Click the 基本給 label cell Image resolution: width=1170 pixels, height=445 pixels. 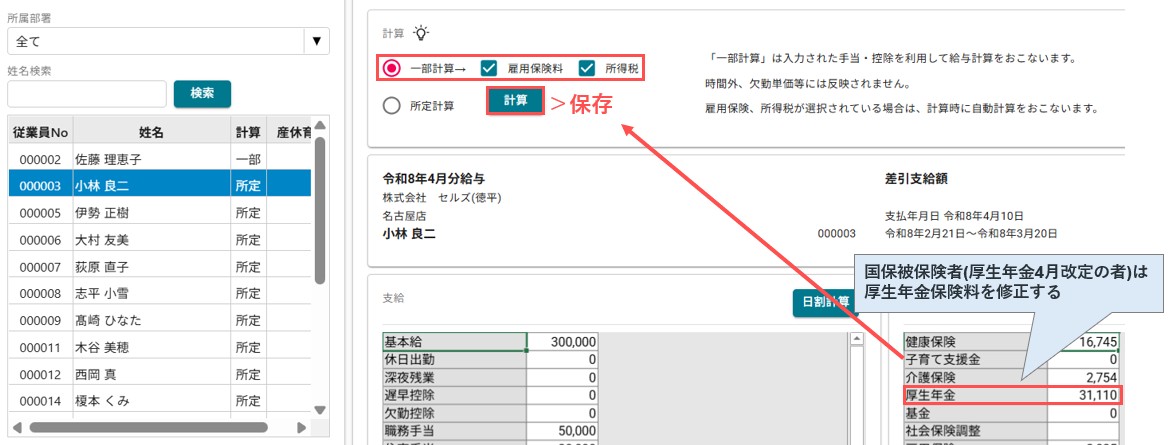click(454, 341)
